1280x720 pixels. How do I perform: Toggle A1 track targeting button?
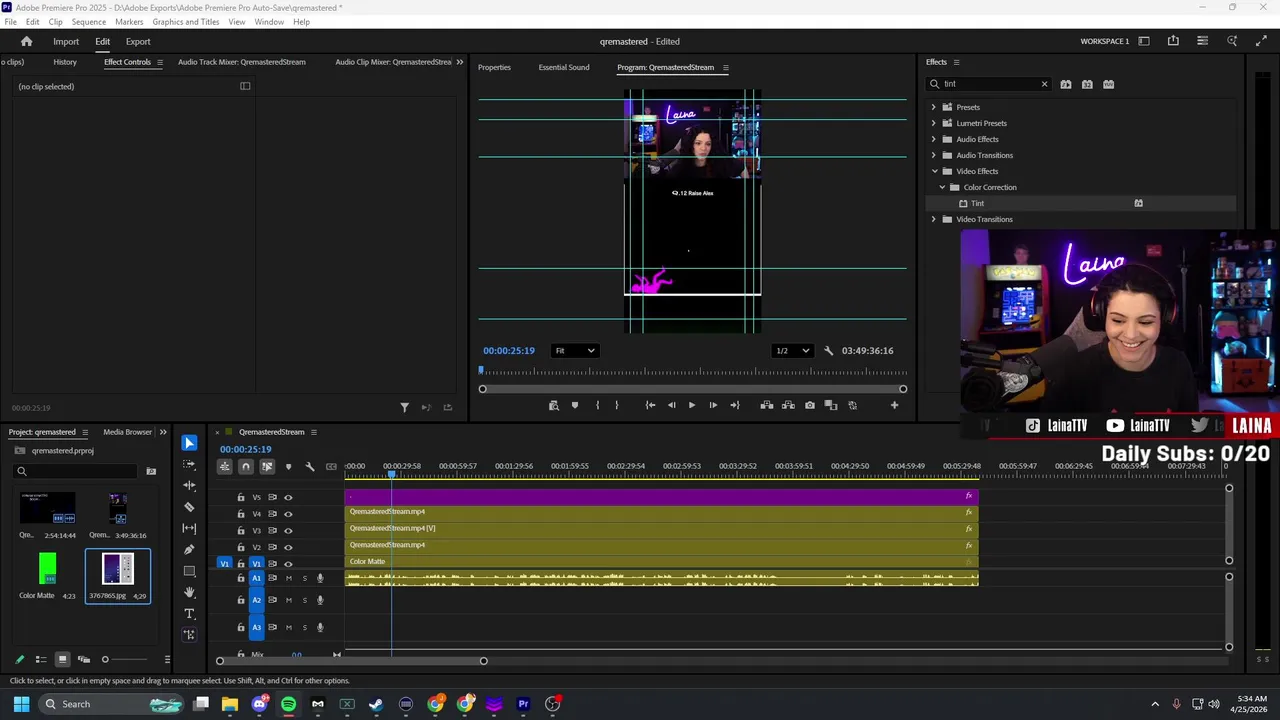click(256, 578)
